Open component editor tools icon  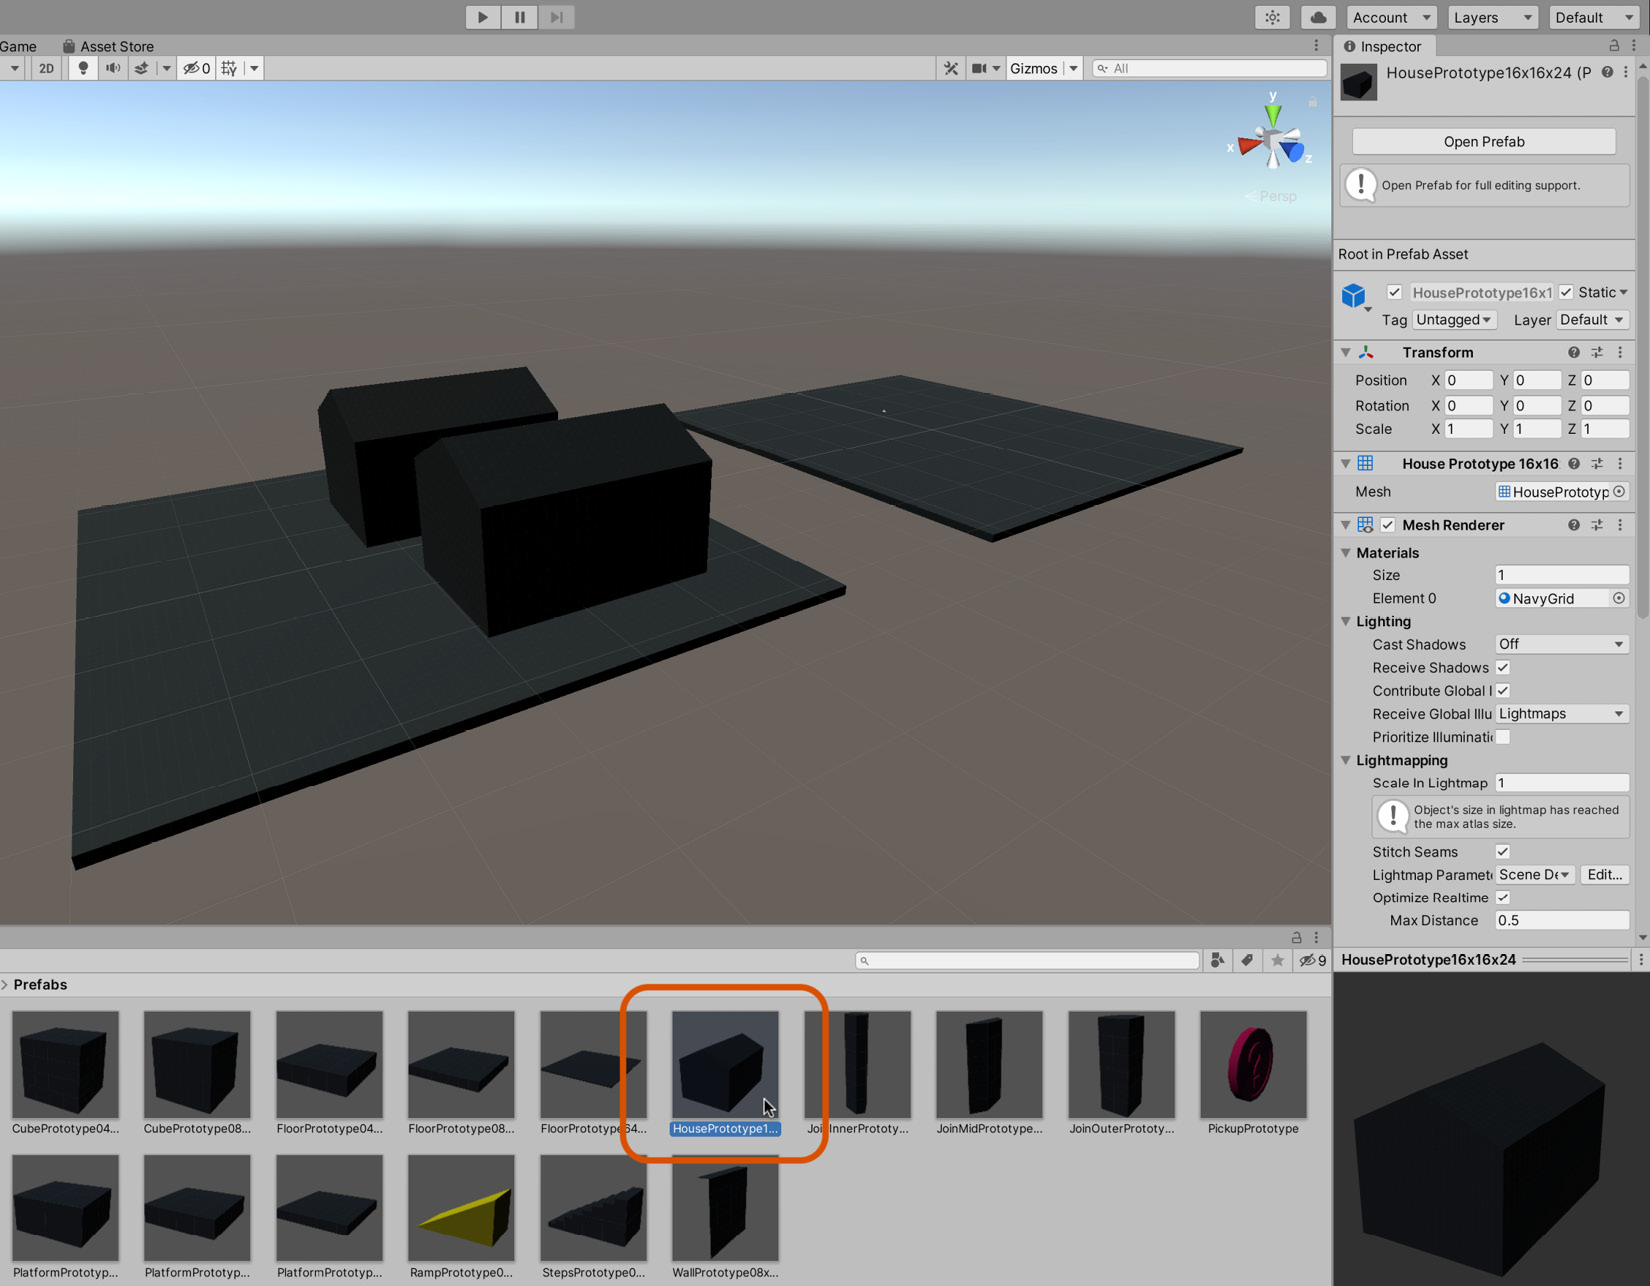(x=951, y=68)
